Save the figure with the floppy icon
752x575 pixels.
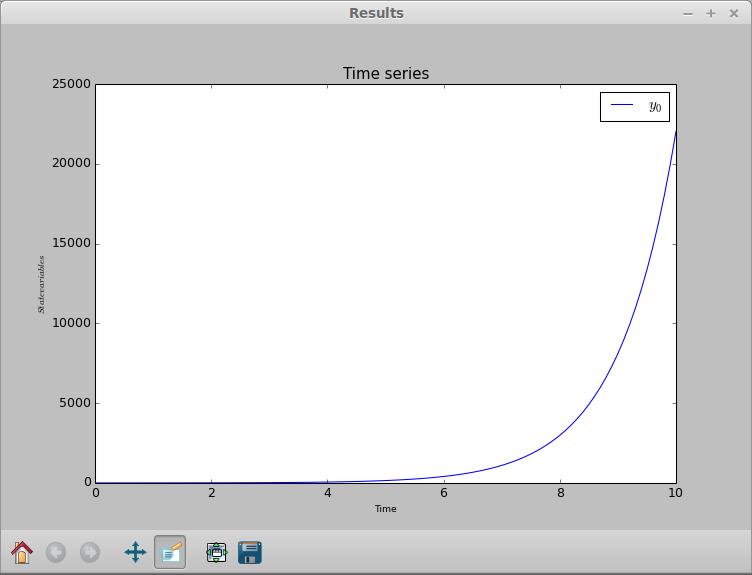(250, 552)
